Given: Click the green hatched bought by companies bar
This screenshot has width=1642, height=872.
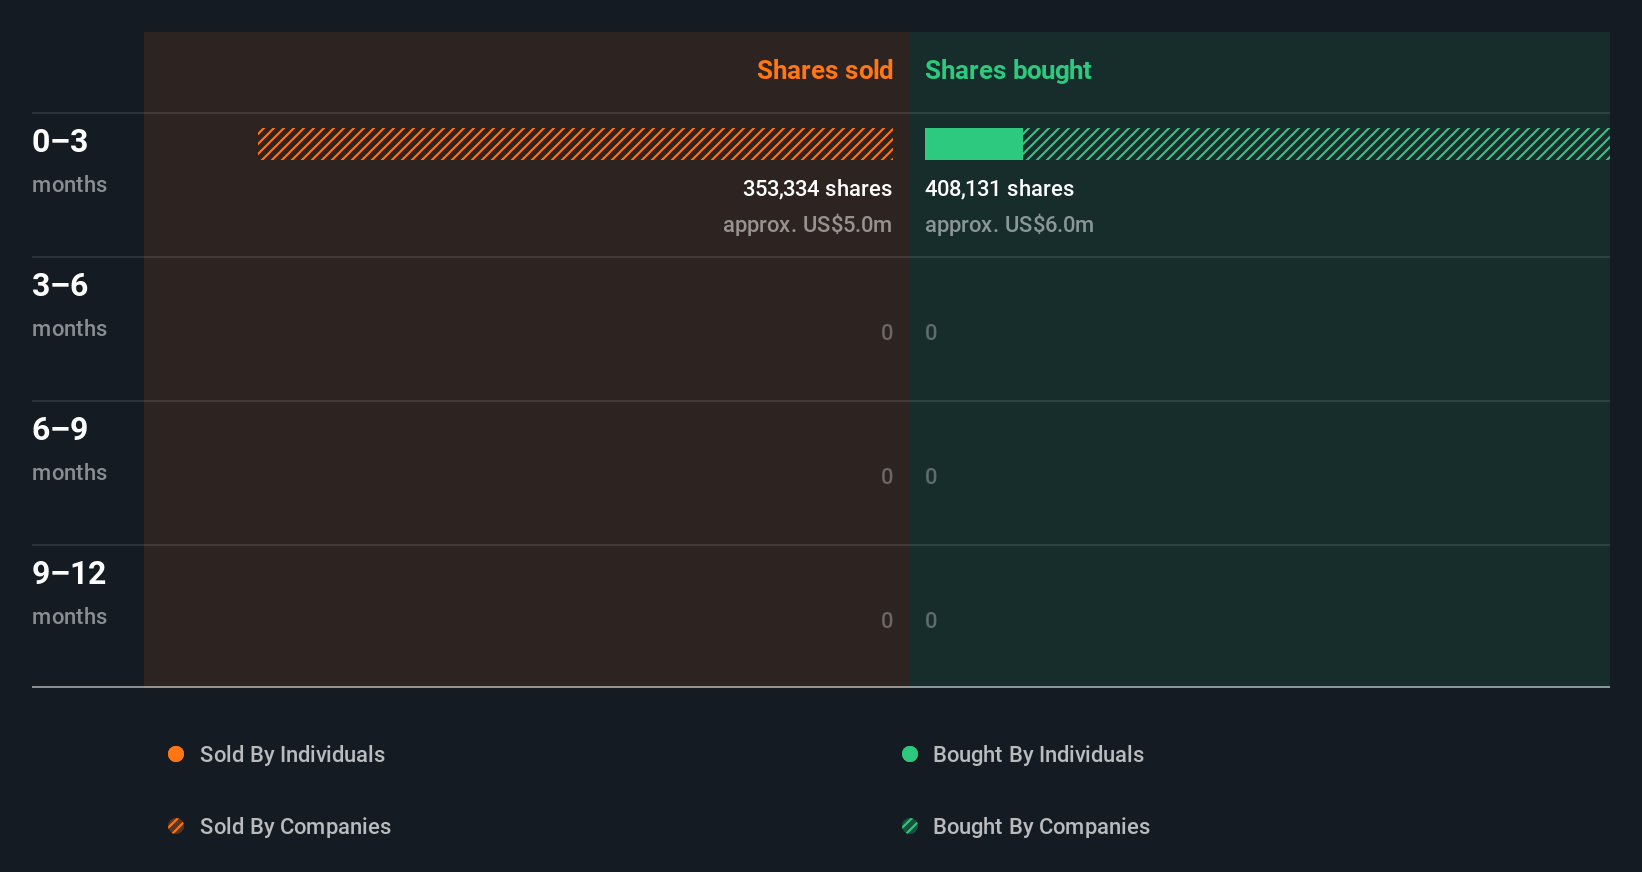Looking at the screenshot, I should [1316, 144].
